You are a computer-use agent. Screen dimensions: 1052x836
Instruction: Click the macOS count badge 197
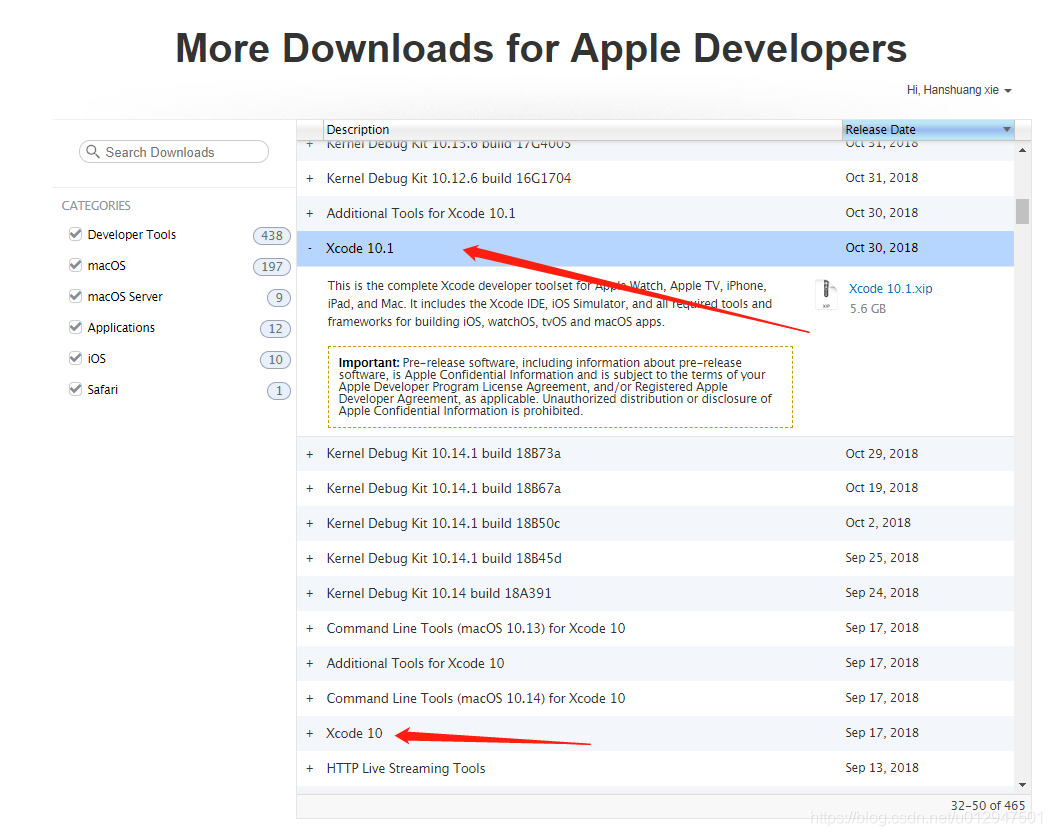[272, 266]
